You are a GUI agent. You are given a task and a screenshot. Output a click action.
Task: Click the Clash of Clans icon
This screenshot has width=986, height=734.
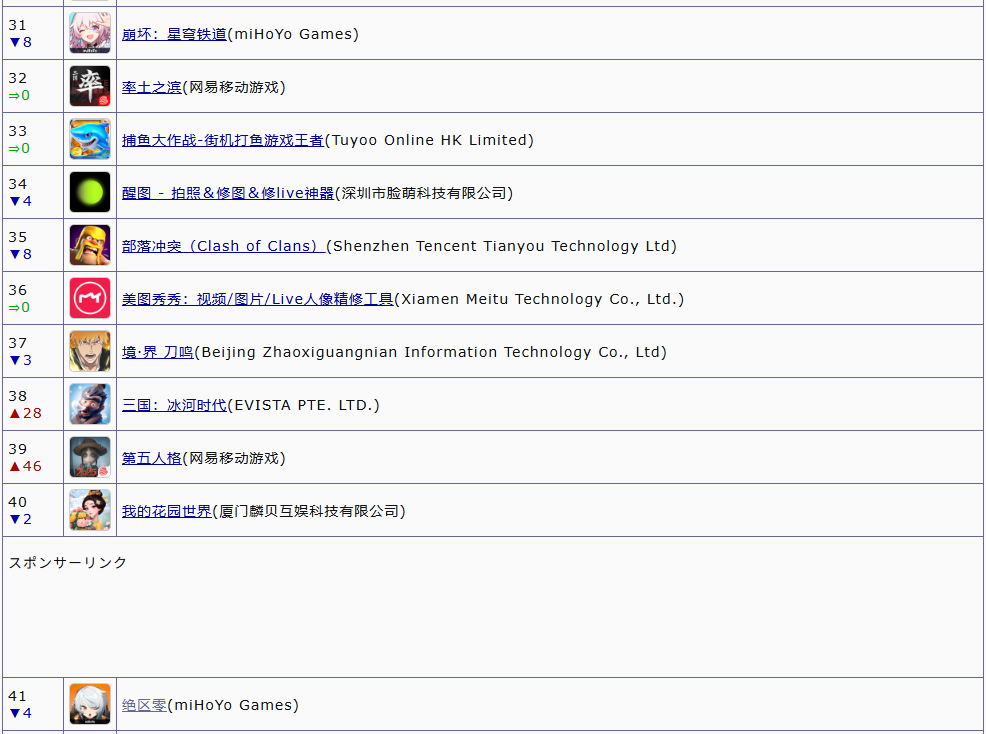[90, 245]
